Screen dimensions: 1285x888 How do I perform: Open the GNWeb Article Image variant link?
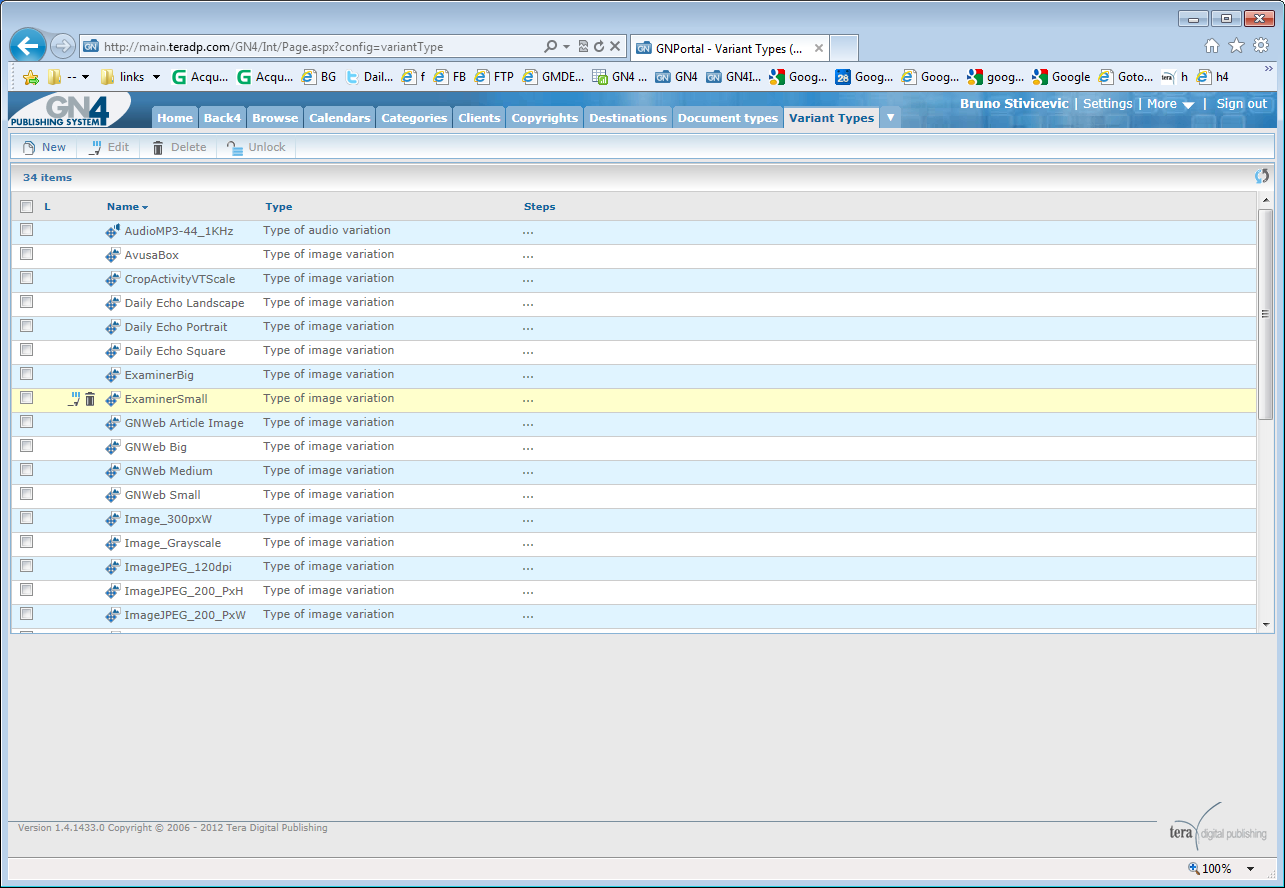click(x=184, y=423)
